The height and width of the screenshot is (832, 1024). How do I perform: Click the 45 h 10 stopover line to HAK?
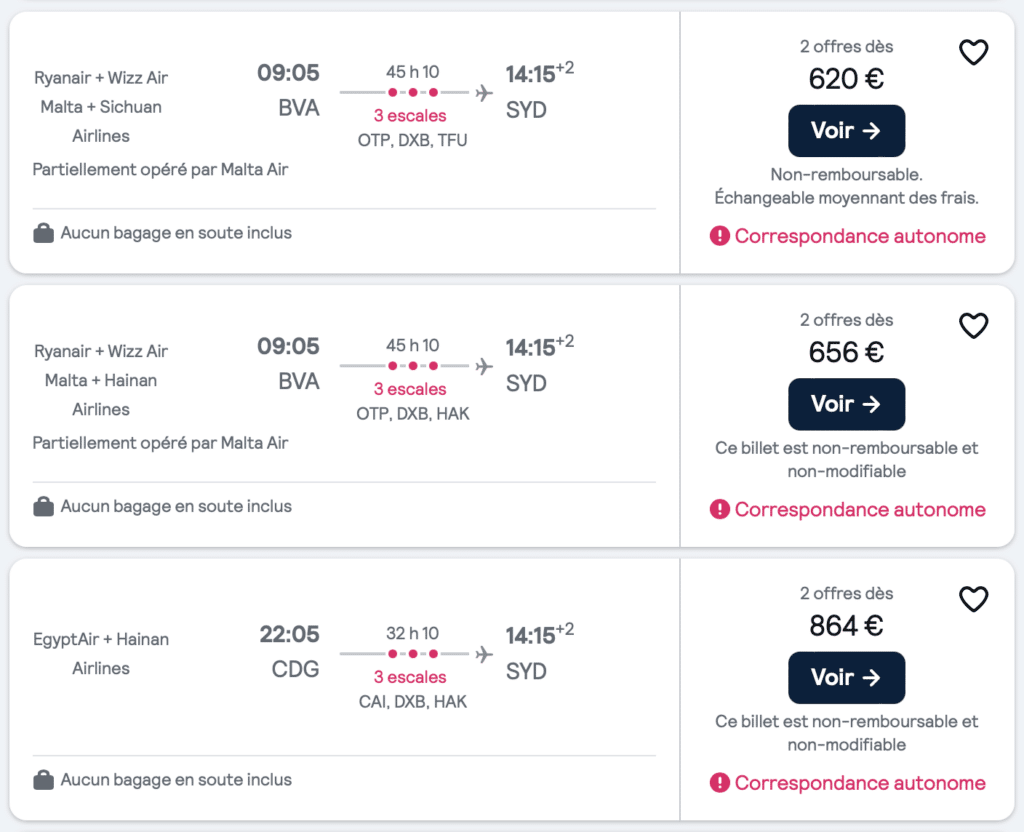(405, 366)
